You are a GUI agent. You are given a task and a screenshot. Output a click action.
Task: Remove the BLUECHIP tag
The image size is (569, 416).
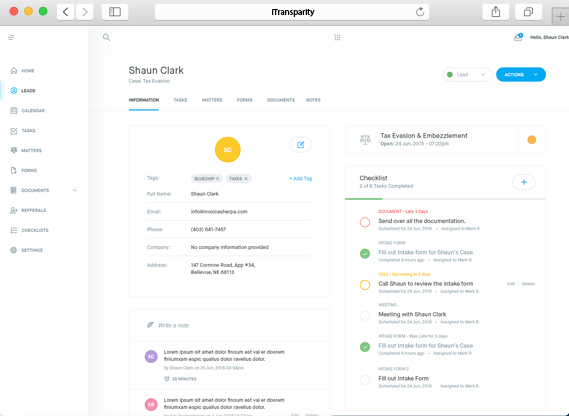point(217,179)
